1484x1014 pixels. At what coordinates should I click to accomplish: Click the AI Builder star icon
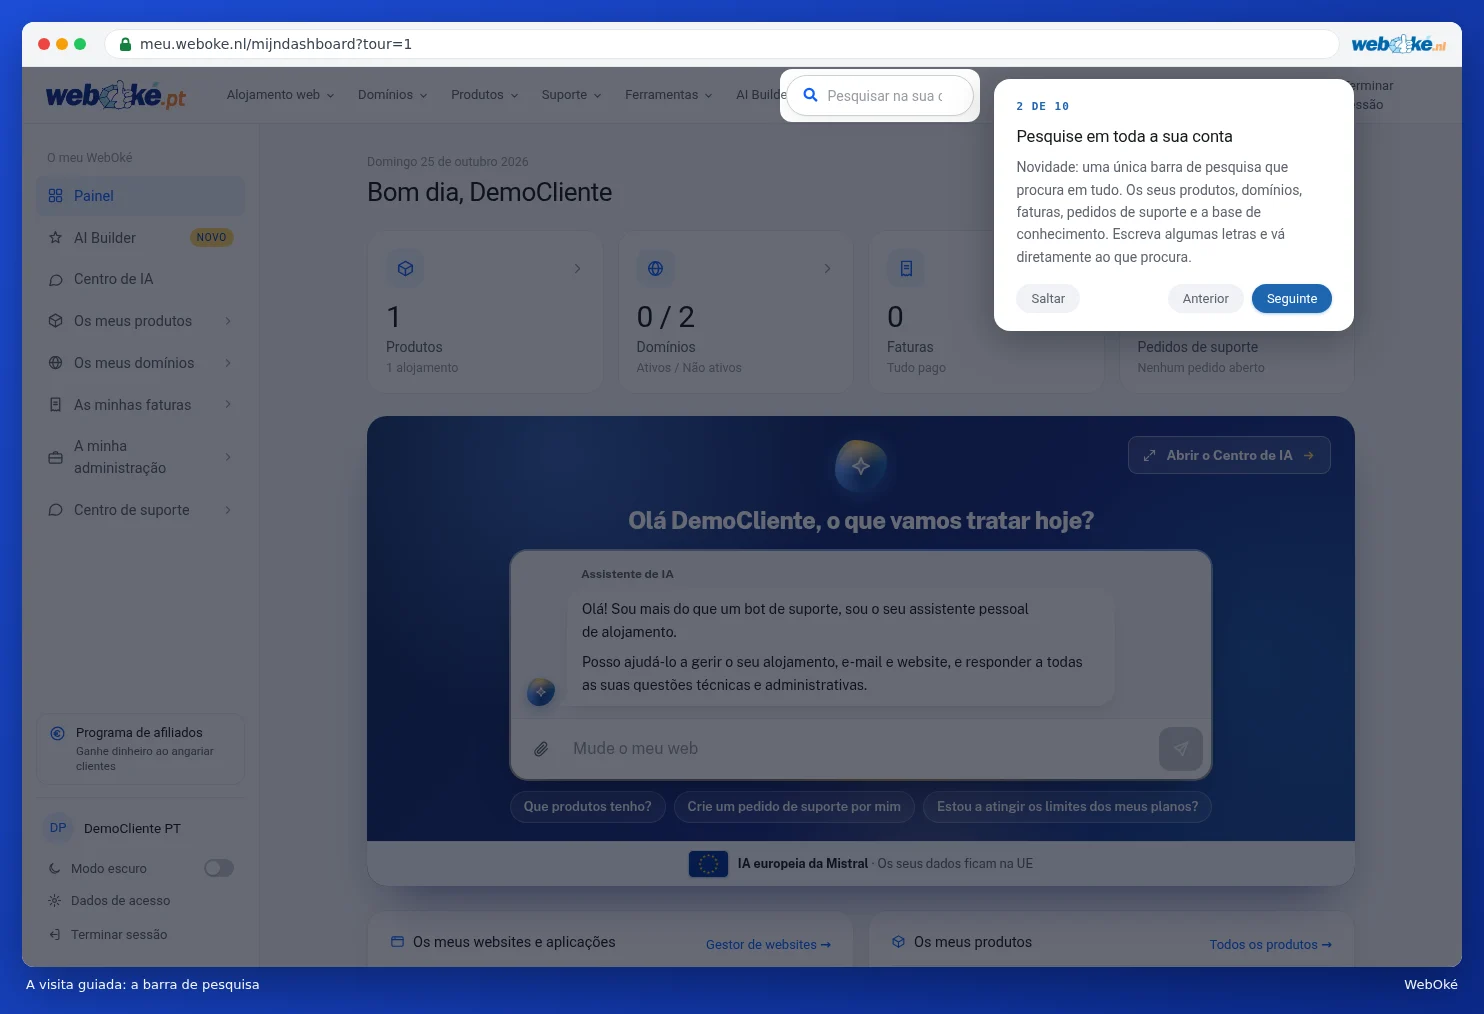coord(56,238)
